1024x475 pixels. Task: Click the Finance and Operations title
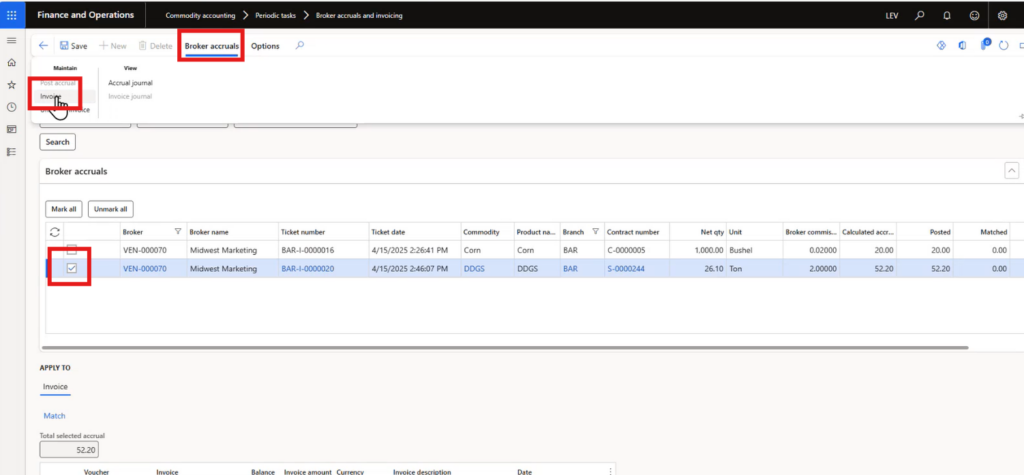[85, 15]
